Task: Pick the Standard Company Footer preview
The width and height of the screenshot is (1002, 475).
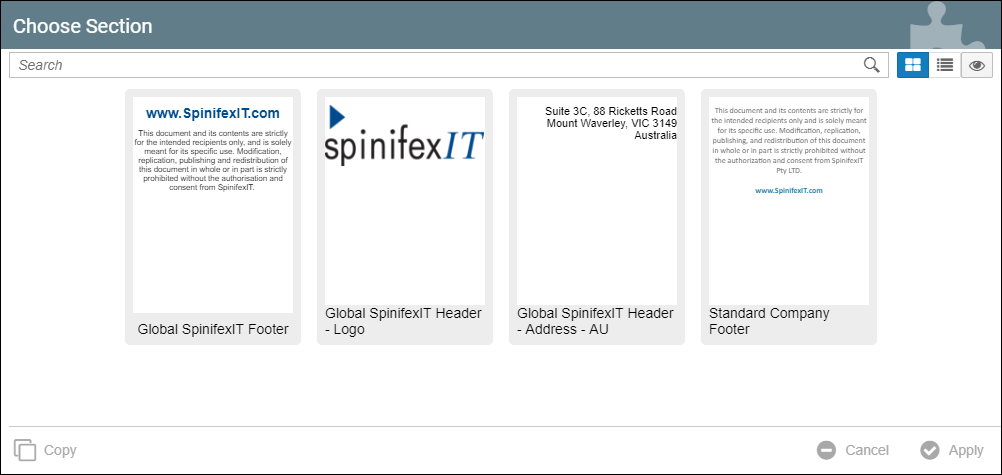Action: (x=789, y=200)
